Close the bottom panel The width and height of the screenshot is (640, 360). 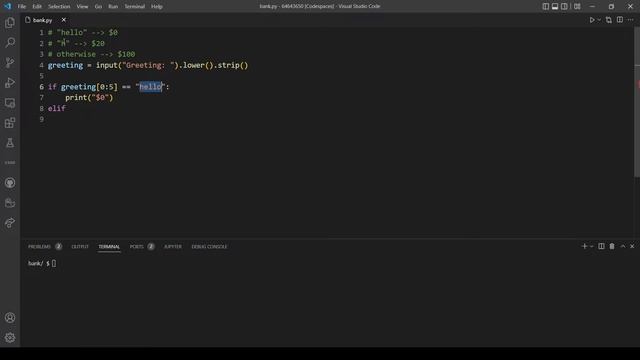click(632, 246)
